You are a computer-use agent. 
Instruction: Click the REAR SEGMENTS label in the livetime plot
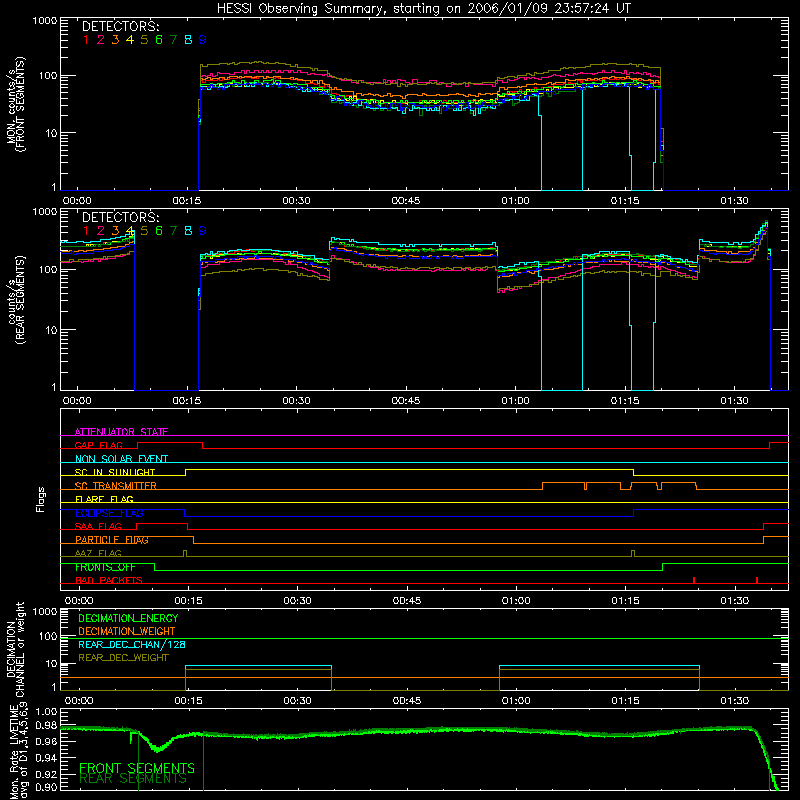133,779
